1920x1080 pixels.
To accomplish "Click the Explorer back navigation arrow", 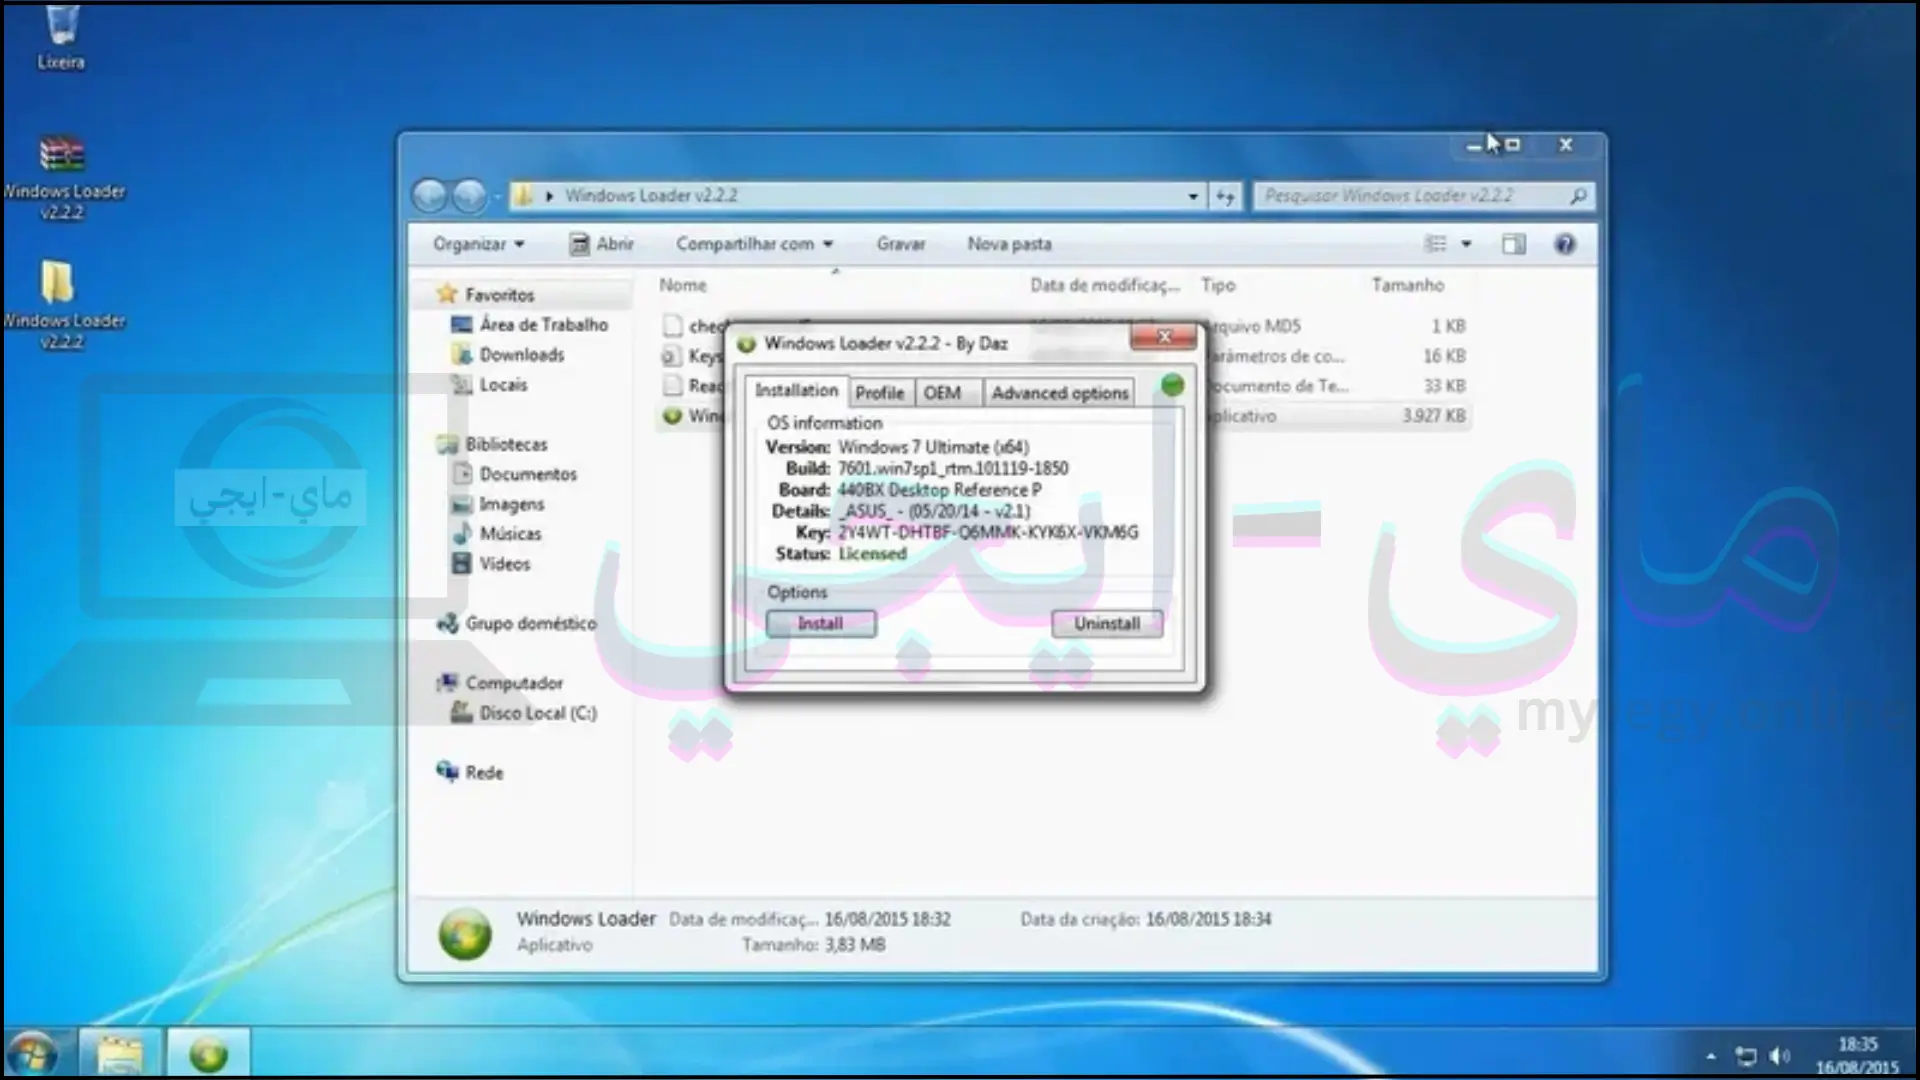I will [x=430, y=196].
